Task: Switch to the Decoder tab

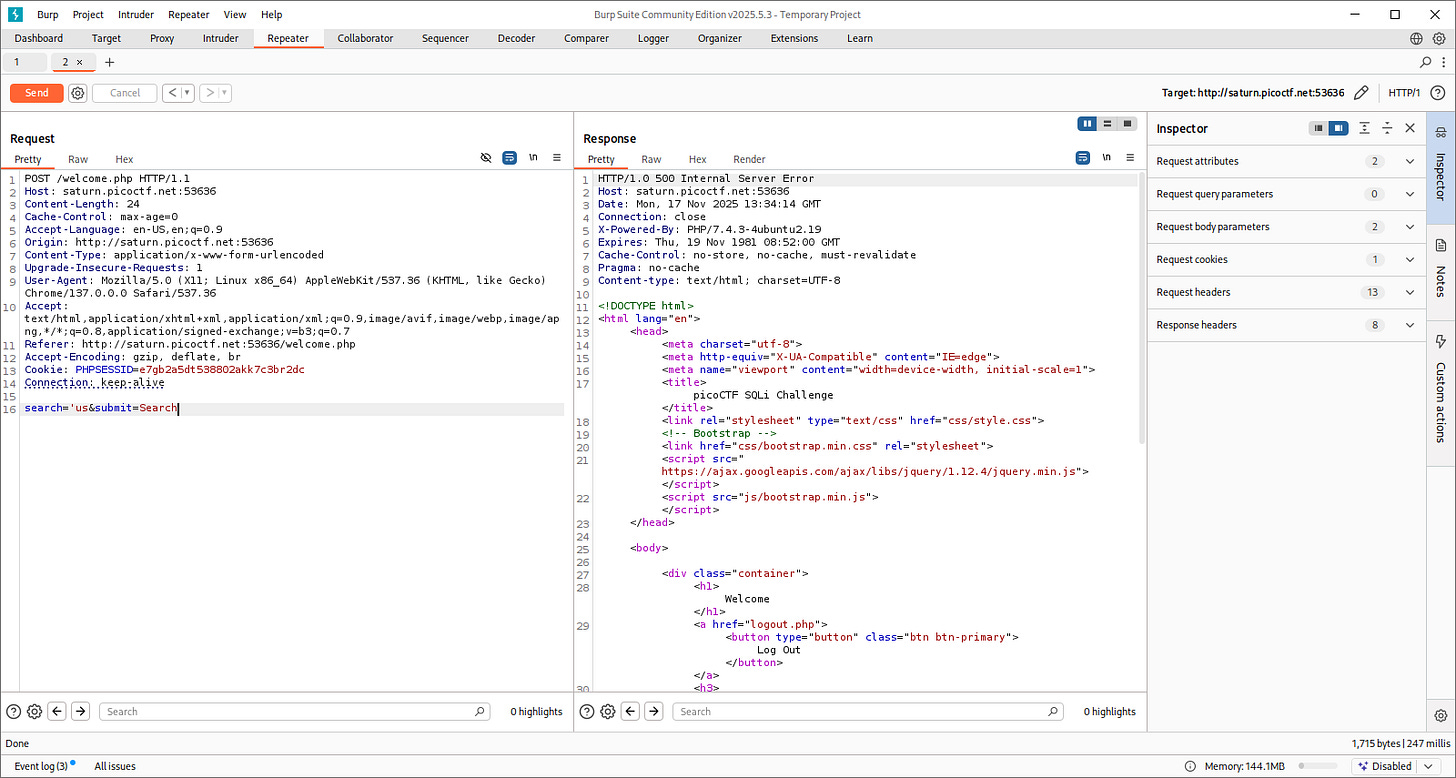Action: click(x=517, y=39)
